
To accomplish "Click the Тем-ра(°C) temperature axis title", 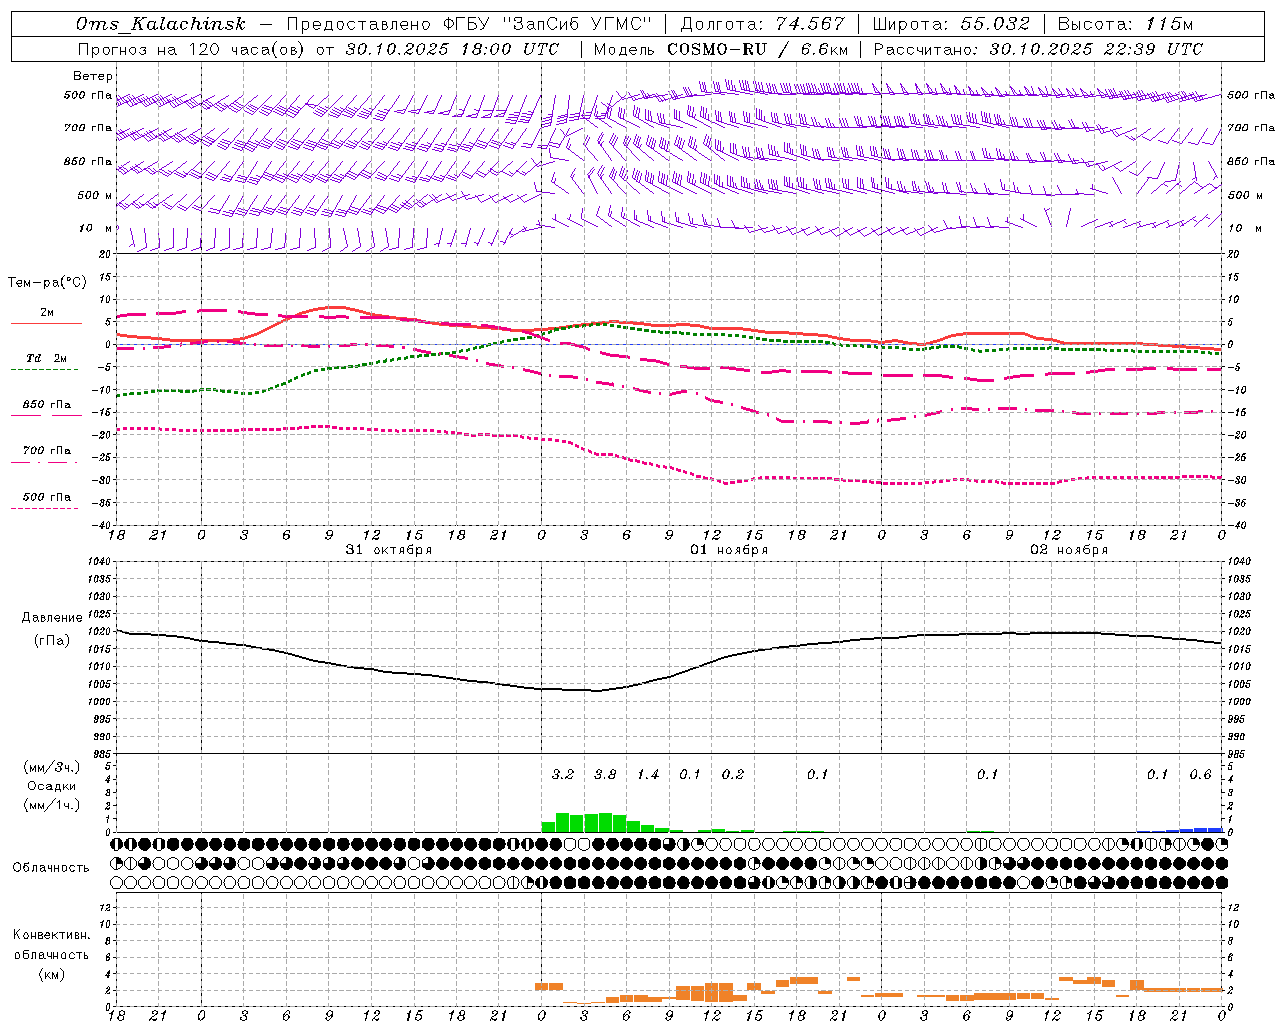I will coord(47,283).
